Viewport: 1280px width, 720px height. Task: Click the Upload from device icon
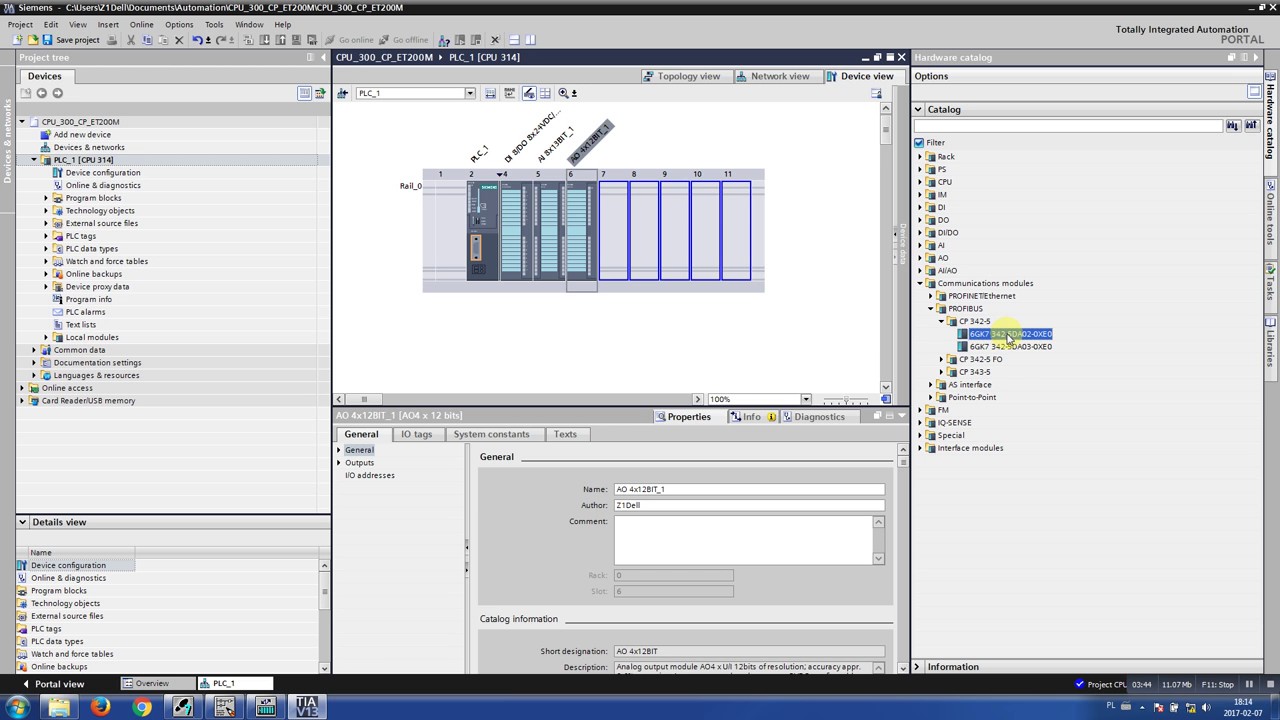[x=281, y=40]
